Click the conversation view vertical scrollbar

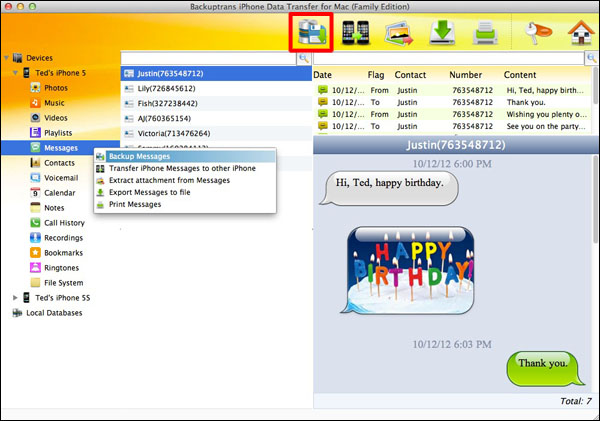point(596,199)
